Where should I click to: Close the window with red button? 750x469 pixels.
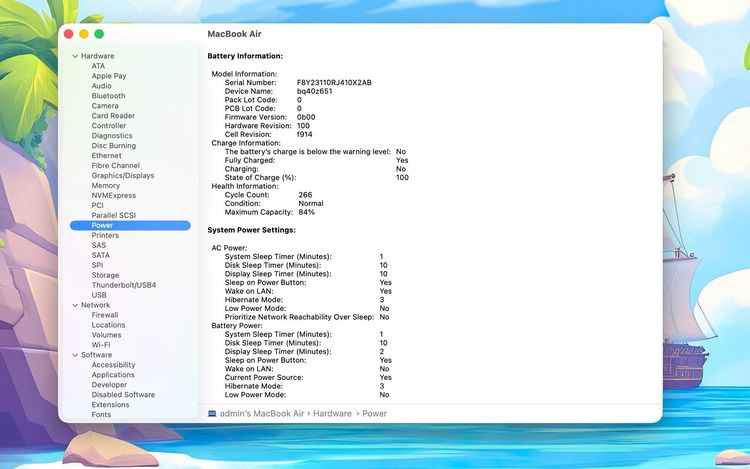68,34
